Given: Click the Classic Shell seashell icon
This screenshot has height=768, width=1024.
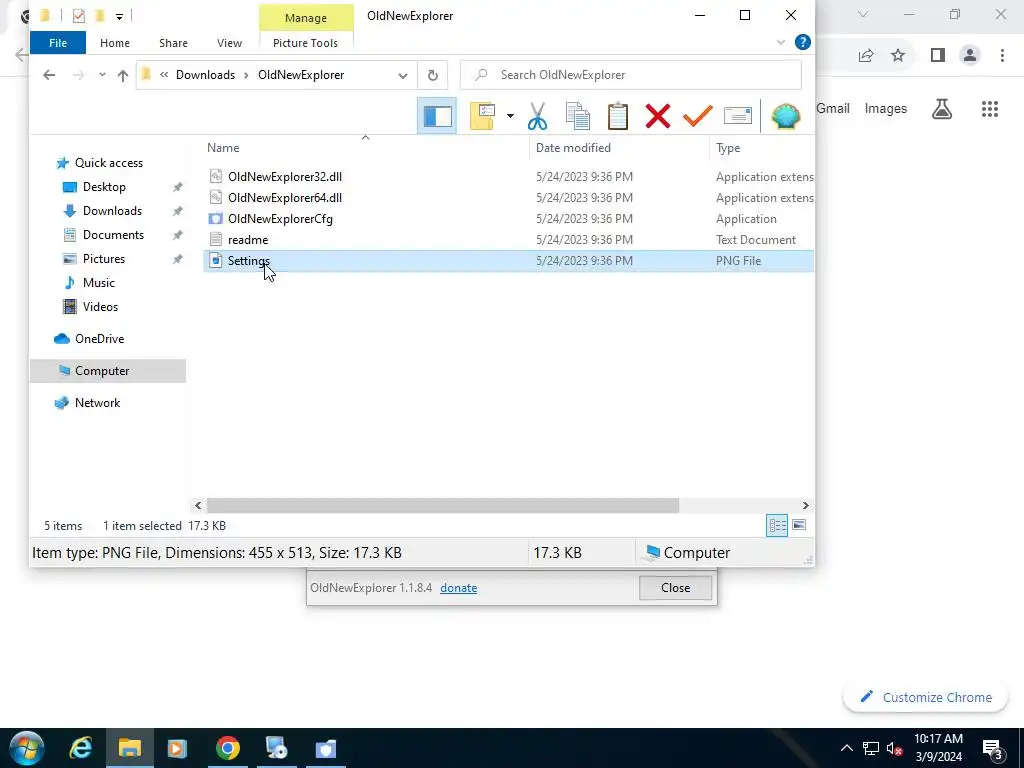Looking at the screenshot, I should click(x=786, y=116).
